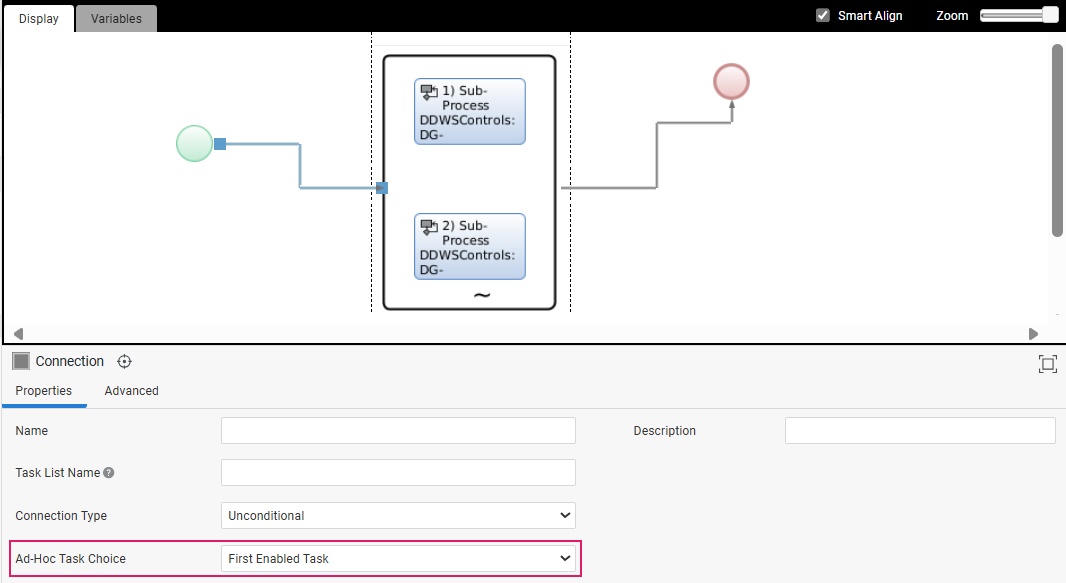This screenshot has height=583, width=1066.
Task: Click the locate target icon beside Connection
Action: pyautogui.click(x=125, y=361)
